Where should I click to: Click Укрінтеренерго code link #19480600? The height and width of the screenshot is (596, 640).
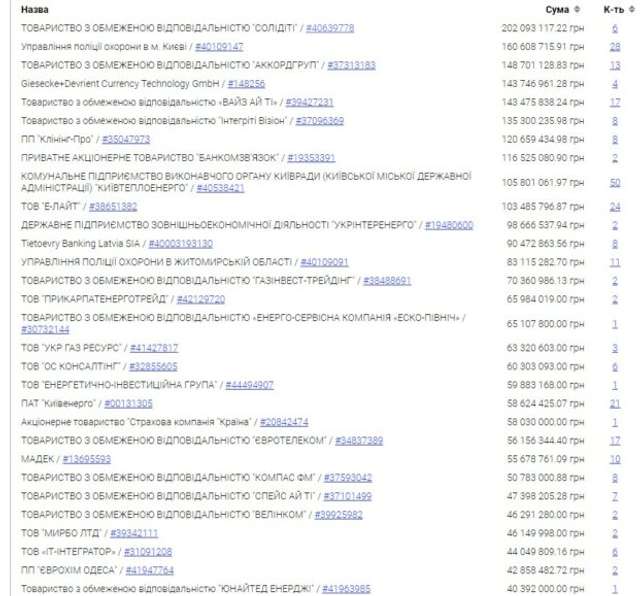449,225
